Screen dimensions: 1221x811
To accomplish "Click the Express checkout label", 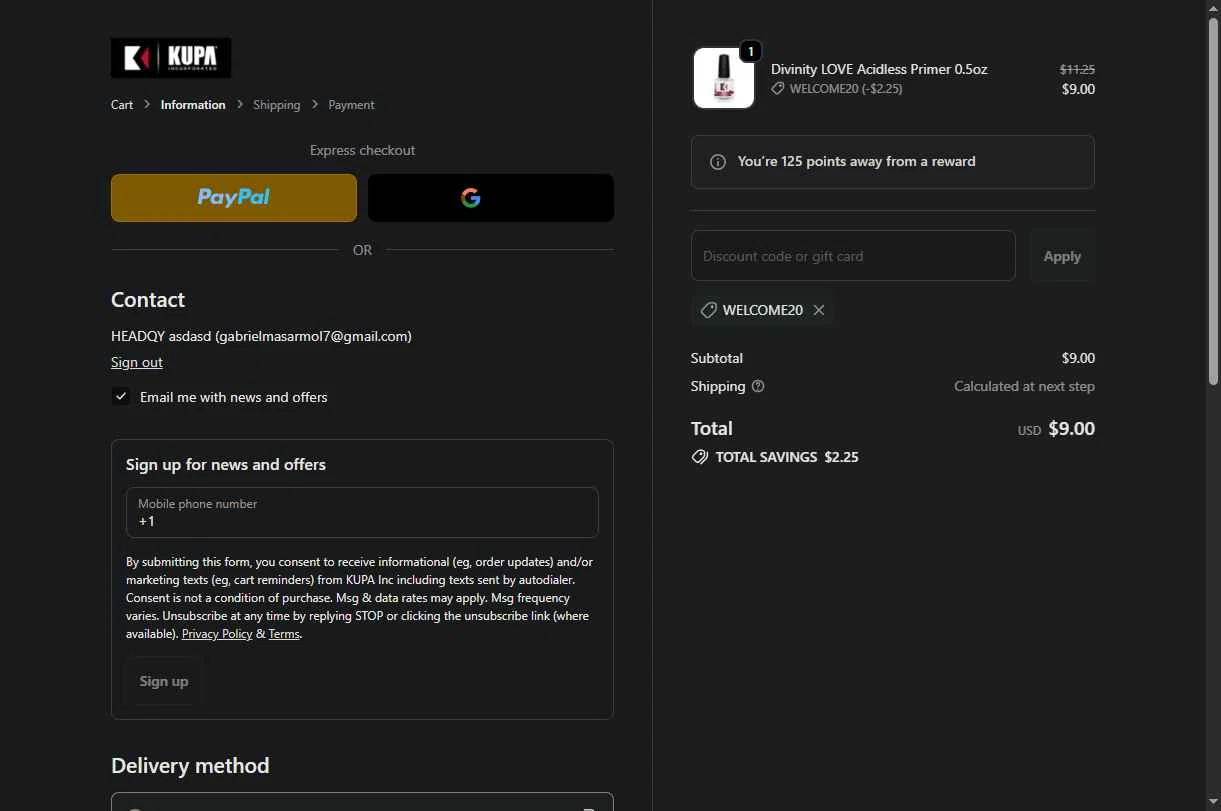I will coord(362,150).
